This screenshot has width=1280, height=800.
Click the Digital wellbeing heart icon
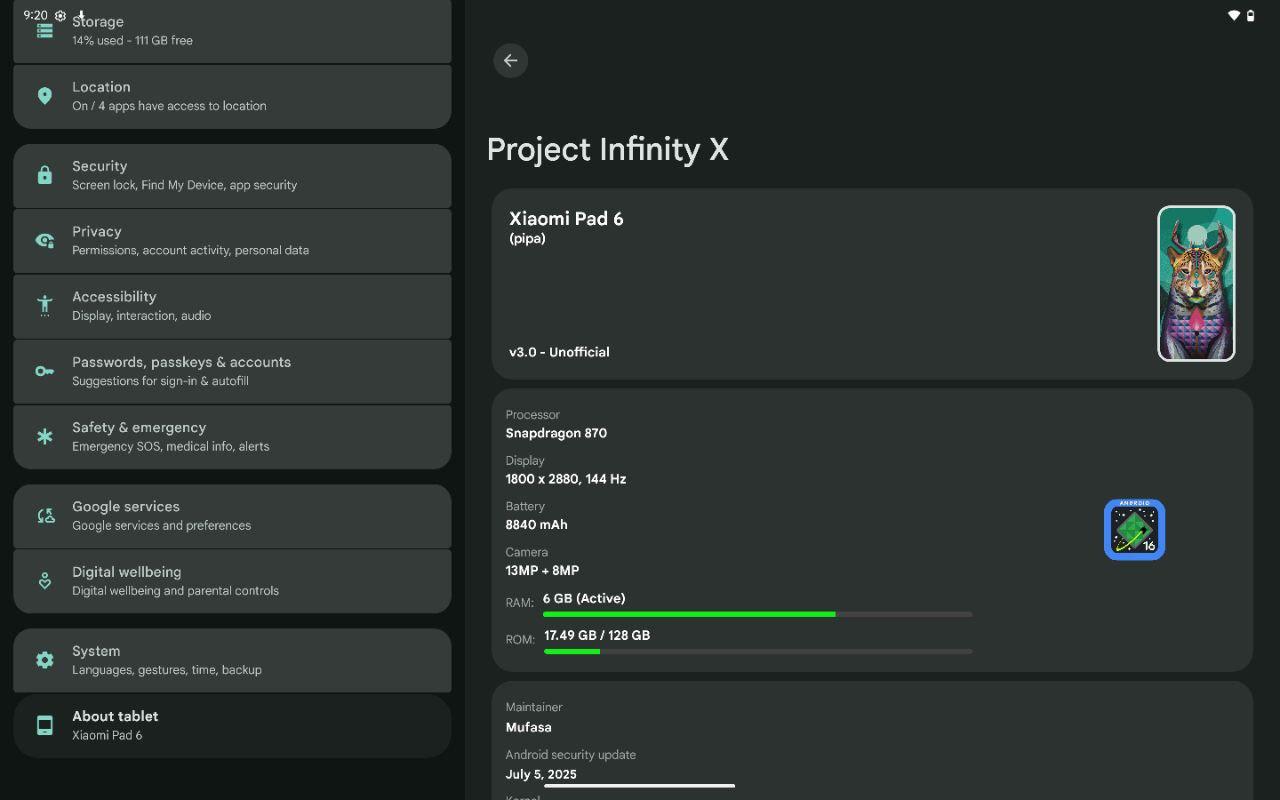44,581
